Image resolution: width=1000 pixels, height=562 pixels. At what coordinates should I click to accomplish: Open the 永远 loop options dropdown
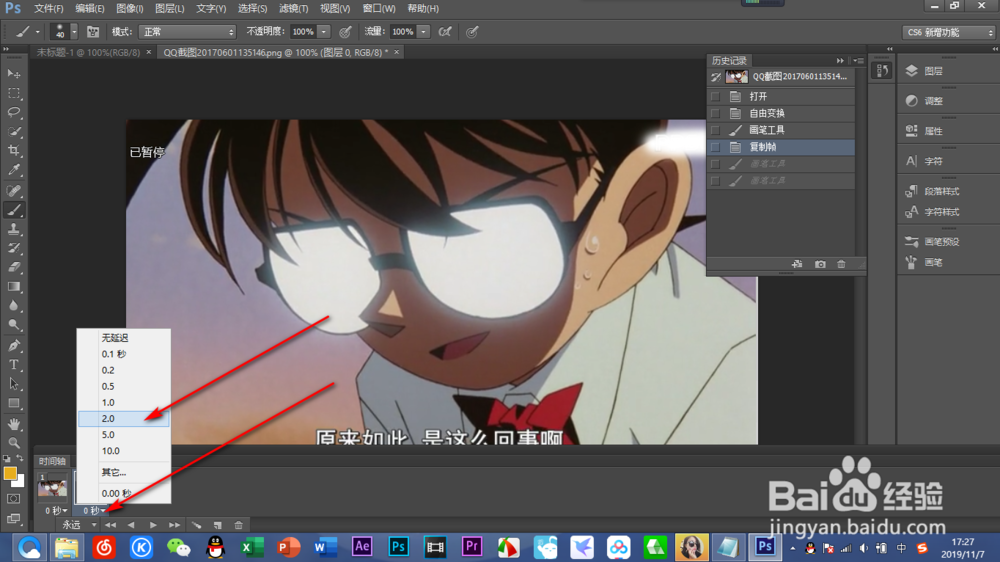[79, 525]
